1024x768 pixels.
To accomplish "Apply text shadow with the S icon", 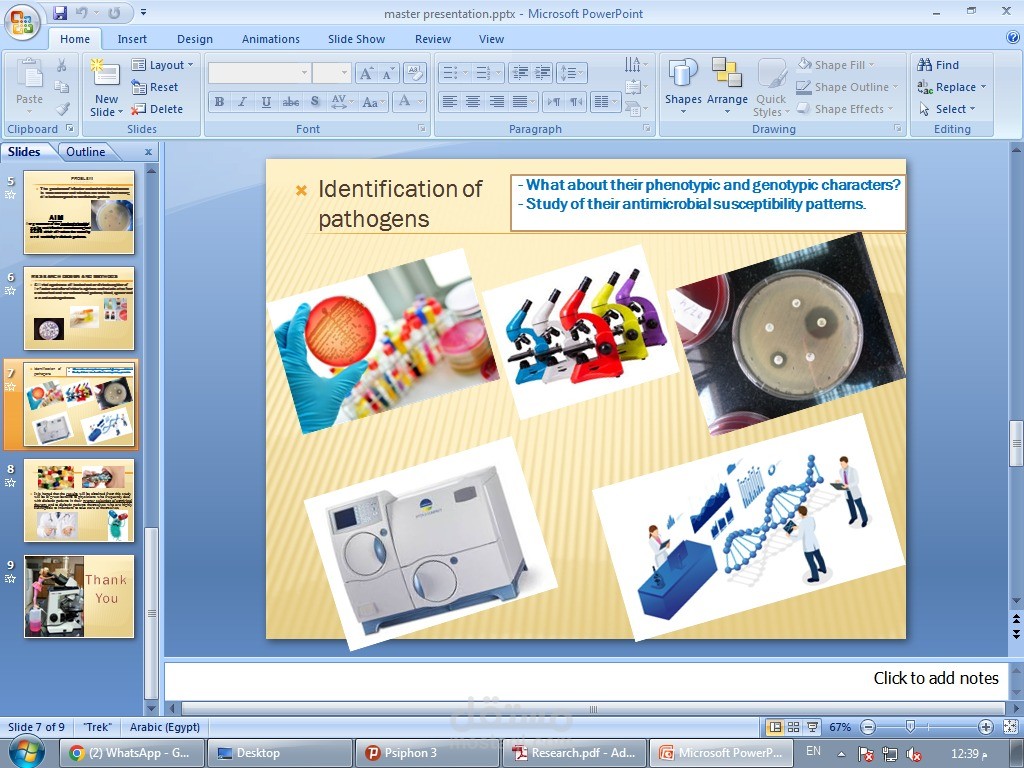I will coord(315,102).
